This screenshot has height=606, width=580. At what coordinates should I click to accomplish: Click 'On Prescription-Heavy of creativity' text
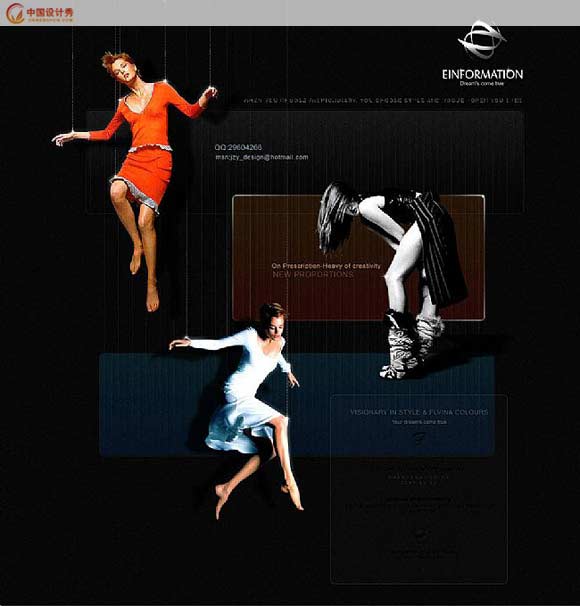[x=326, y=266]
